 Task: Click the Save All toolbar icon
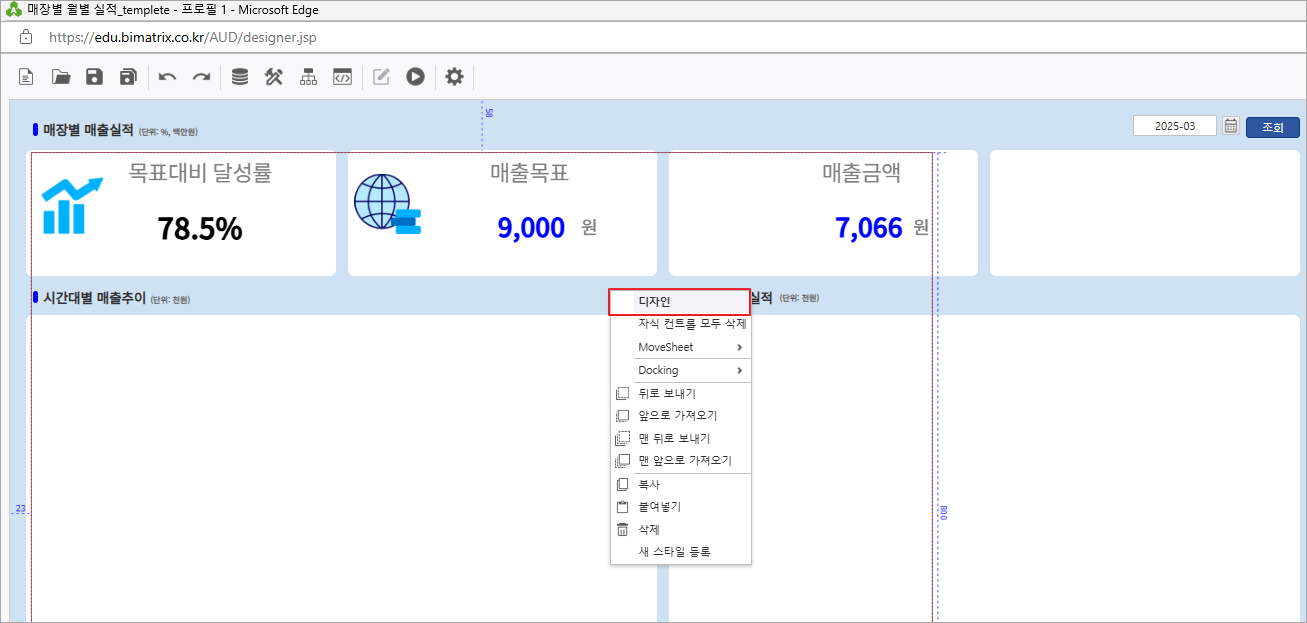click(128, 77)
